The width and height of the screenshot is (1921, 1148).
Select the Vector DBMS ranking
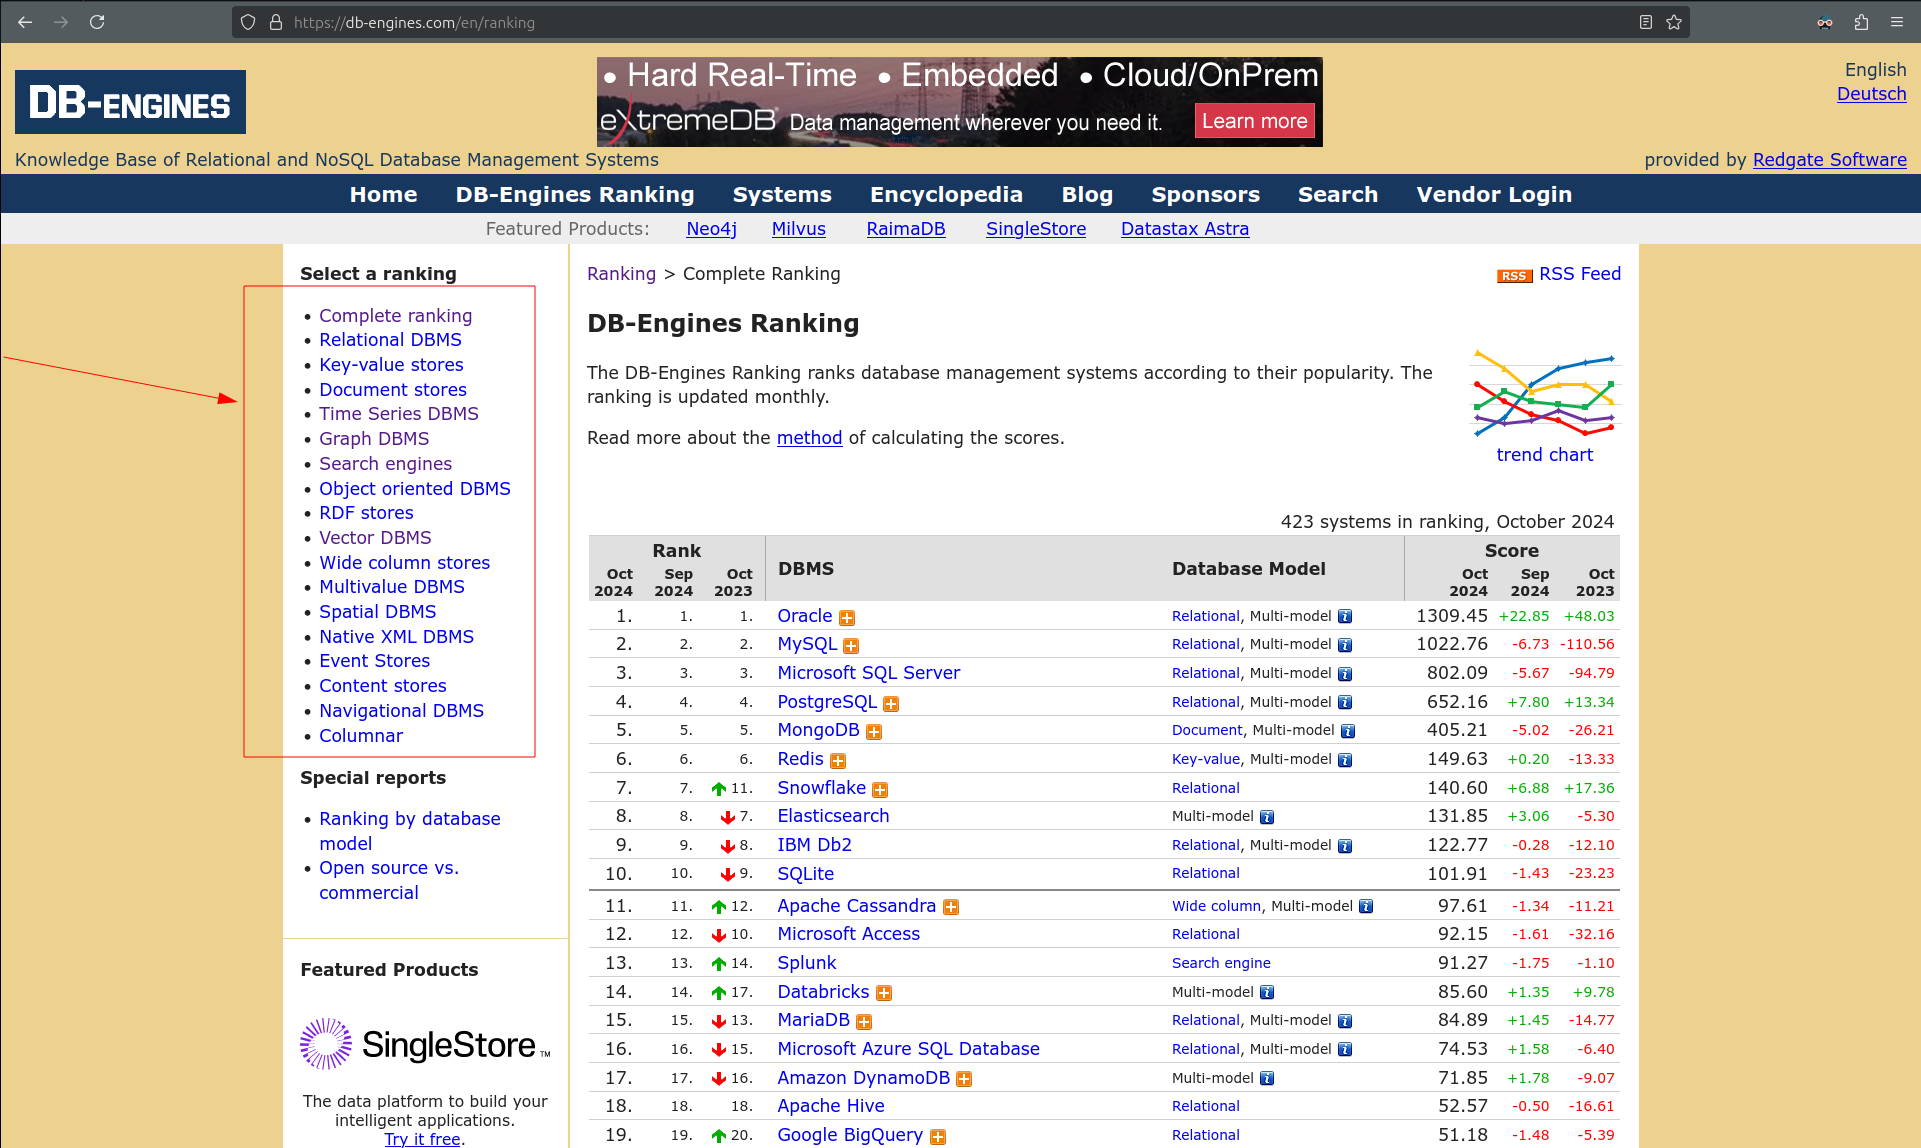(375, 538)
